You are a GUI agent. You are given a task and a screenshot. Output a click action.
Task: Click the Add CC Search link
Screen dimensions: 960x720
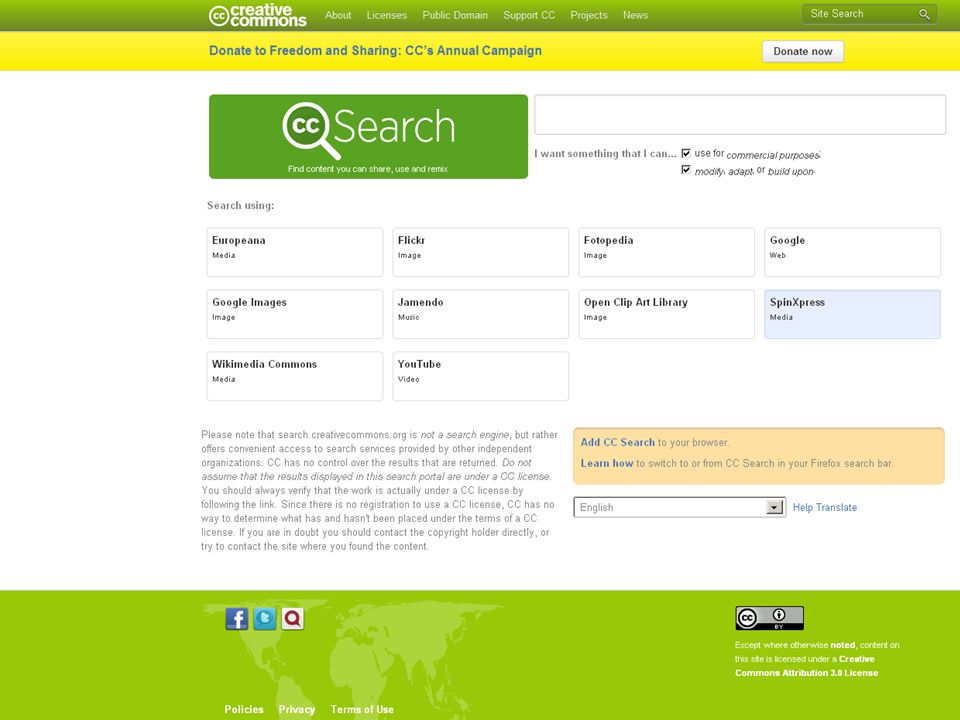[618, 442]
